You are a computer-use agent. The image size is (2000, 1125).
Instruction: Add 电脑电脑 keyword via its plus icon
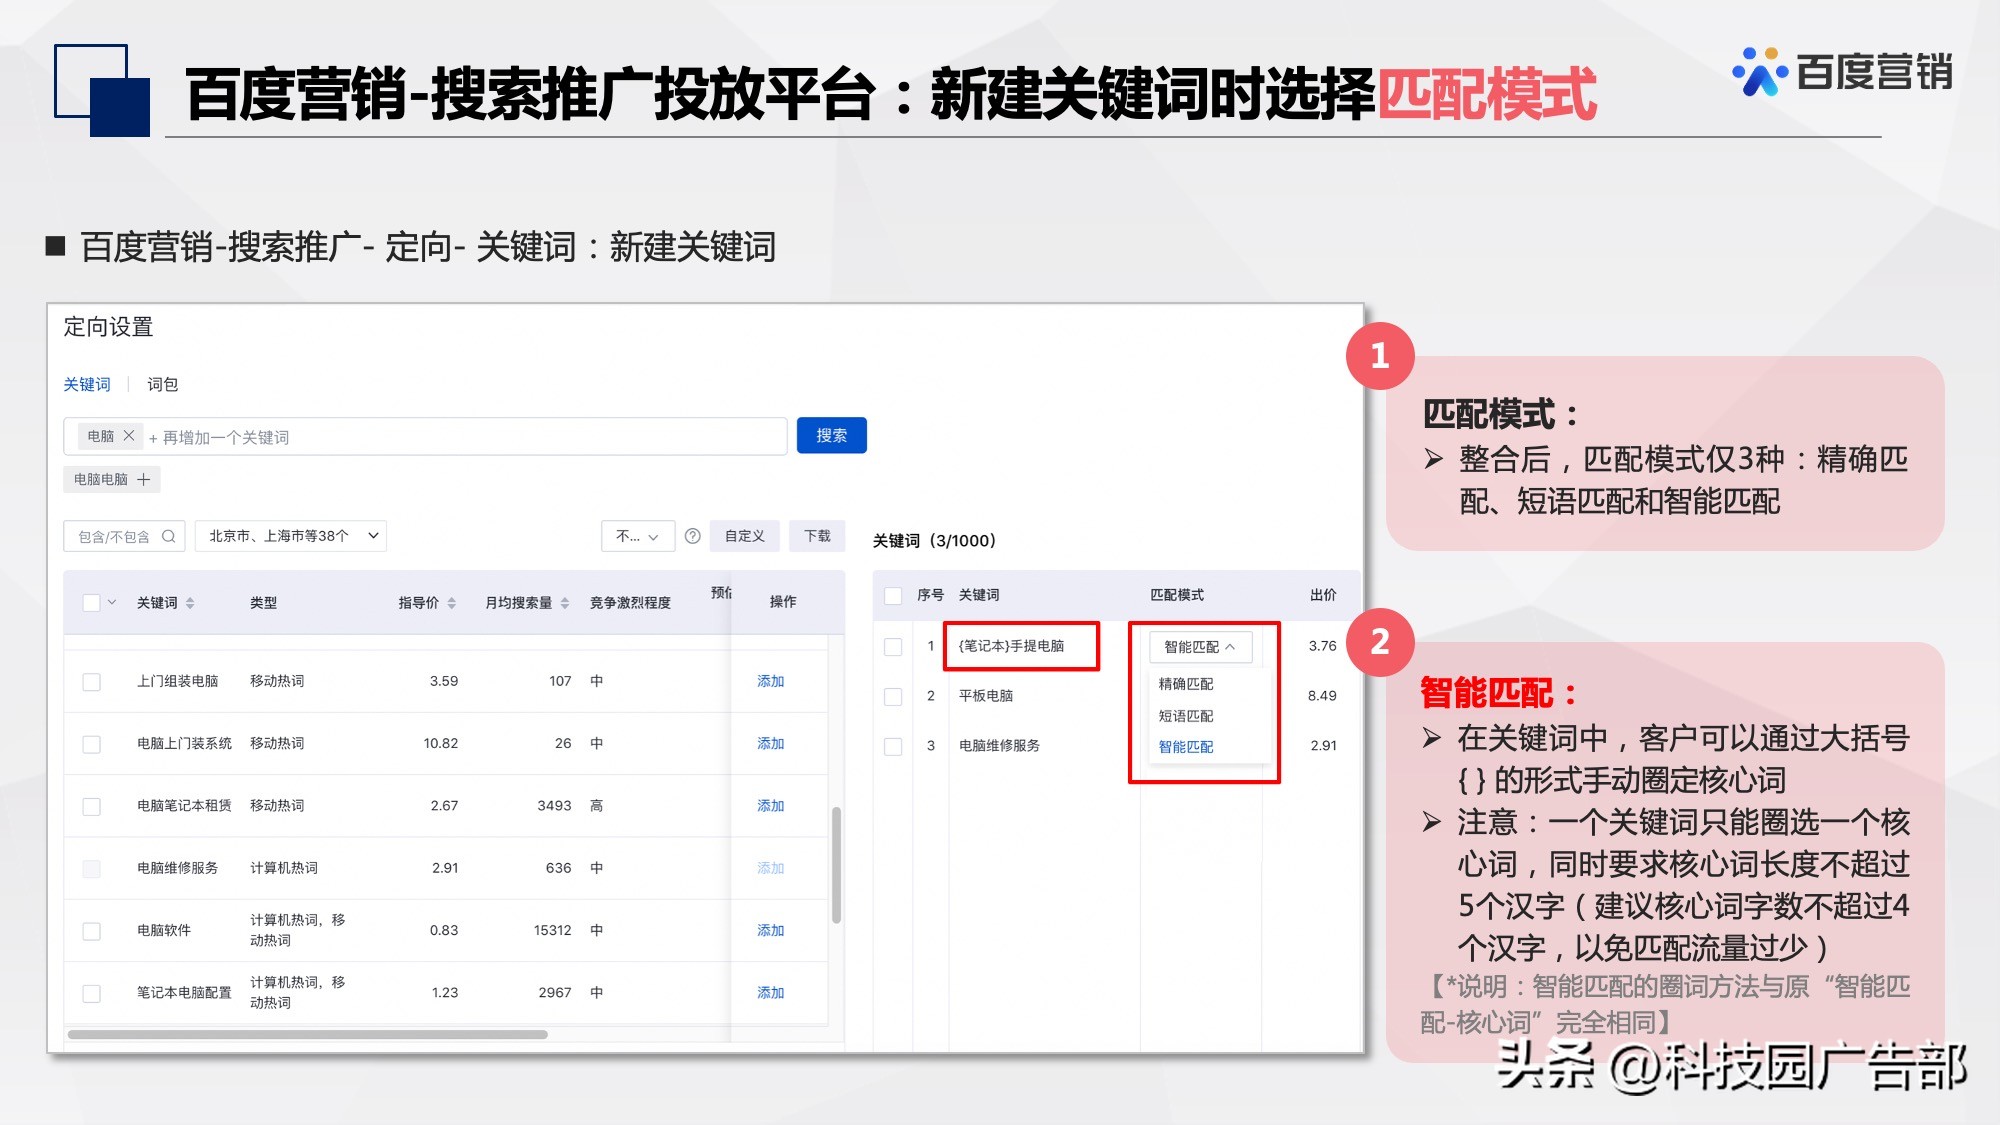pyautogui.click(x=144, y=480)
